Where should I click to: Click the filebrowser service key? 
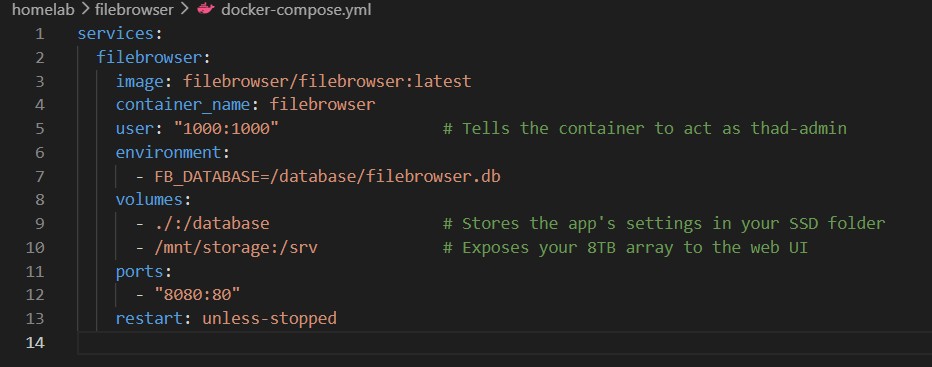tap(150, 57)
